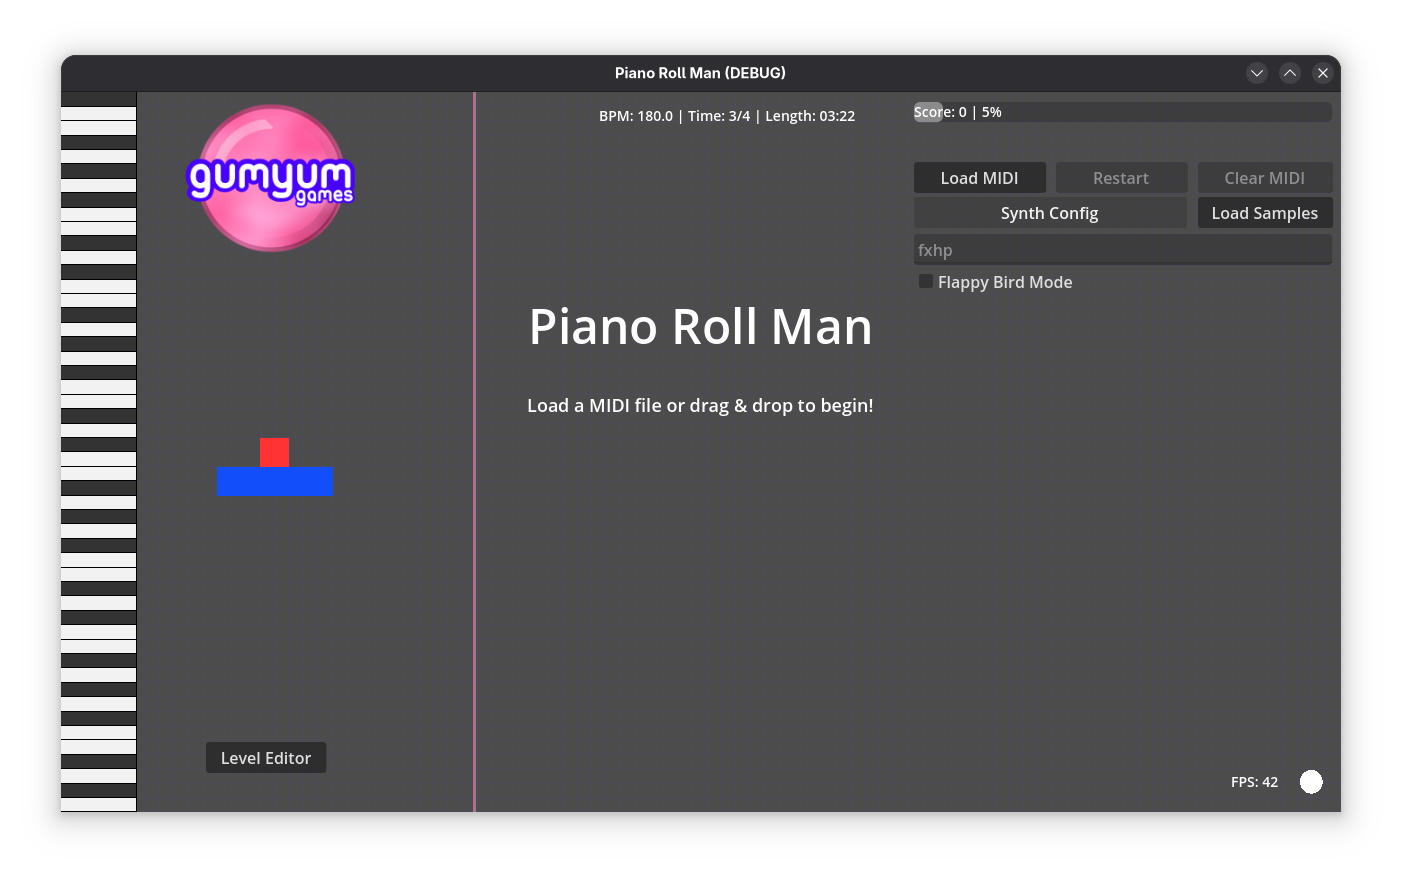The image size is (1402, 879).
Task: Click the BPM and Time info label
Action: pos(726,116)
